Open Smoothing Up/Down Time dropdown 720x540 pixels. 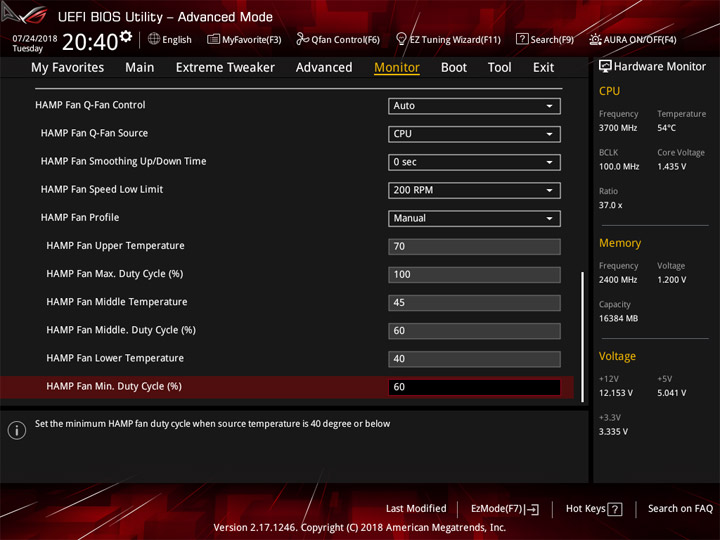[x=474, y=162]
